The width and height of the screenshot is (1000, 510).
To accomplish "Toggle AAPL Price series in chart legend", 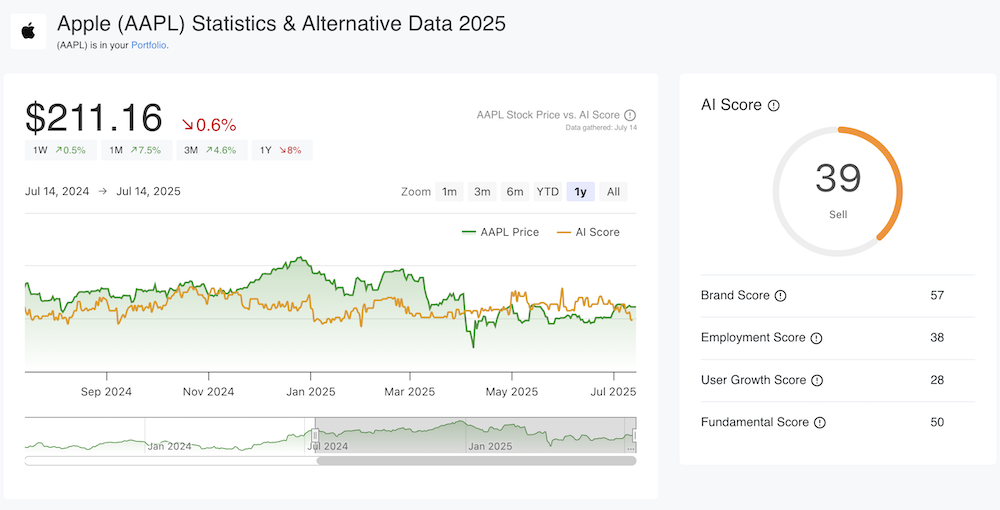I will click(x=500, y=232).
